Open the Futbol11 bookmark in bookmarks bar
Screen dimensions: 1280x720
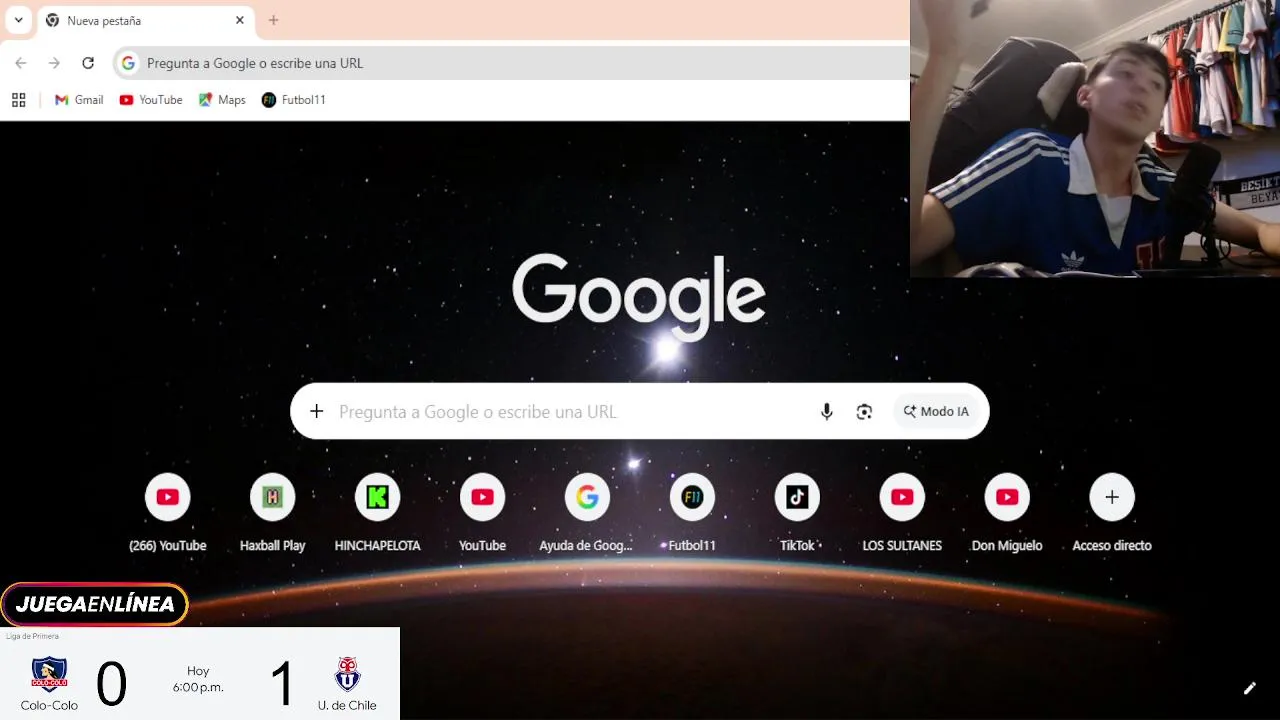click(294, 100)
